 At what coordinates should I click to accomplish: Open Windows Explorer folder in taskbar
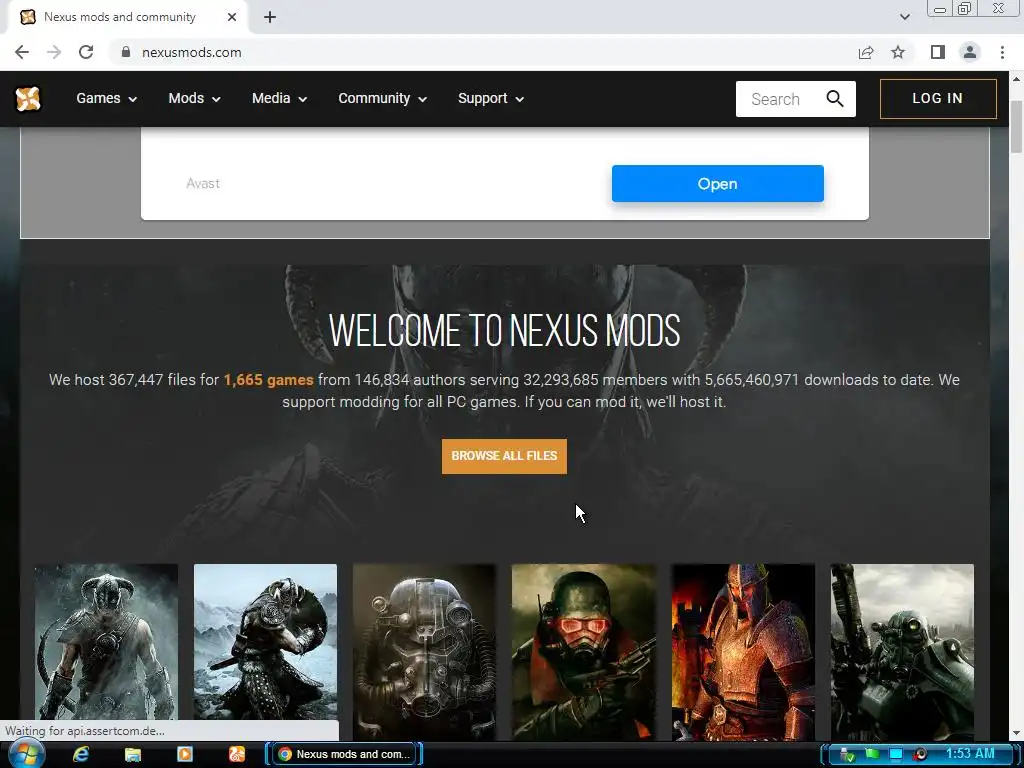133,754
